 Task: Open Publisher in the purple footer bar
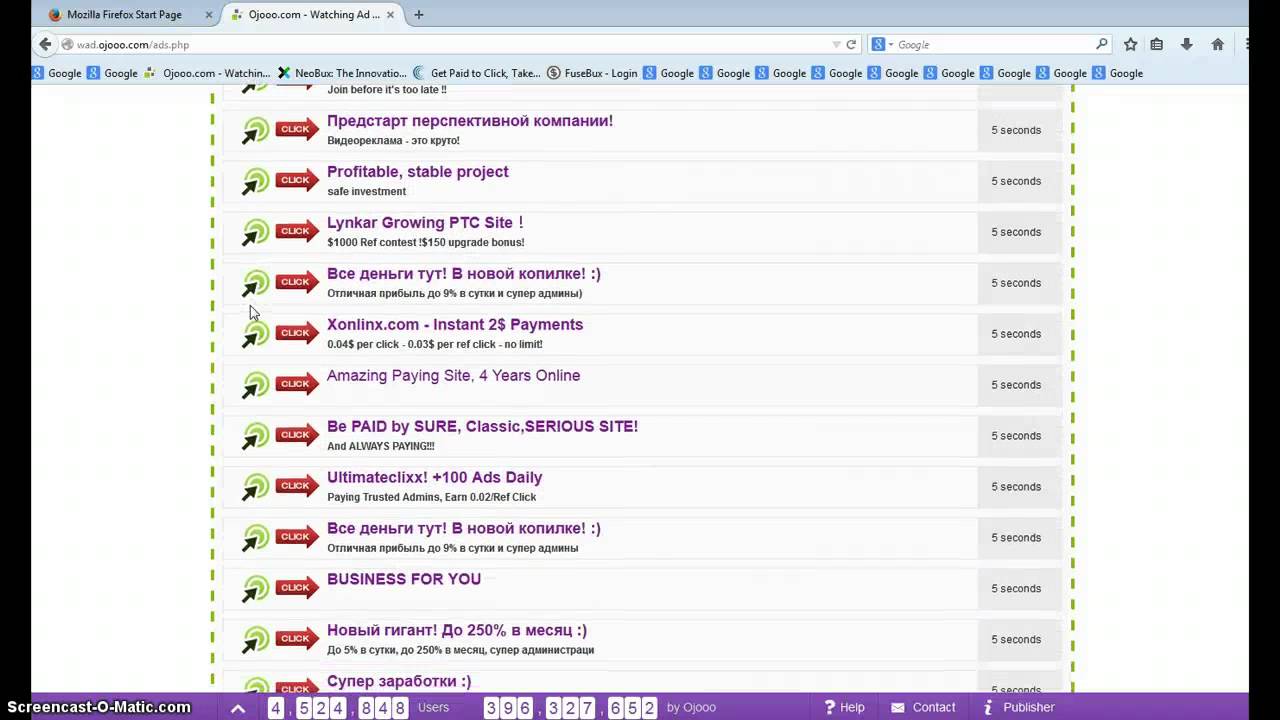tap(1018, 707)
